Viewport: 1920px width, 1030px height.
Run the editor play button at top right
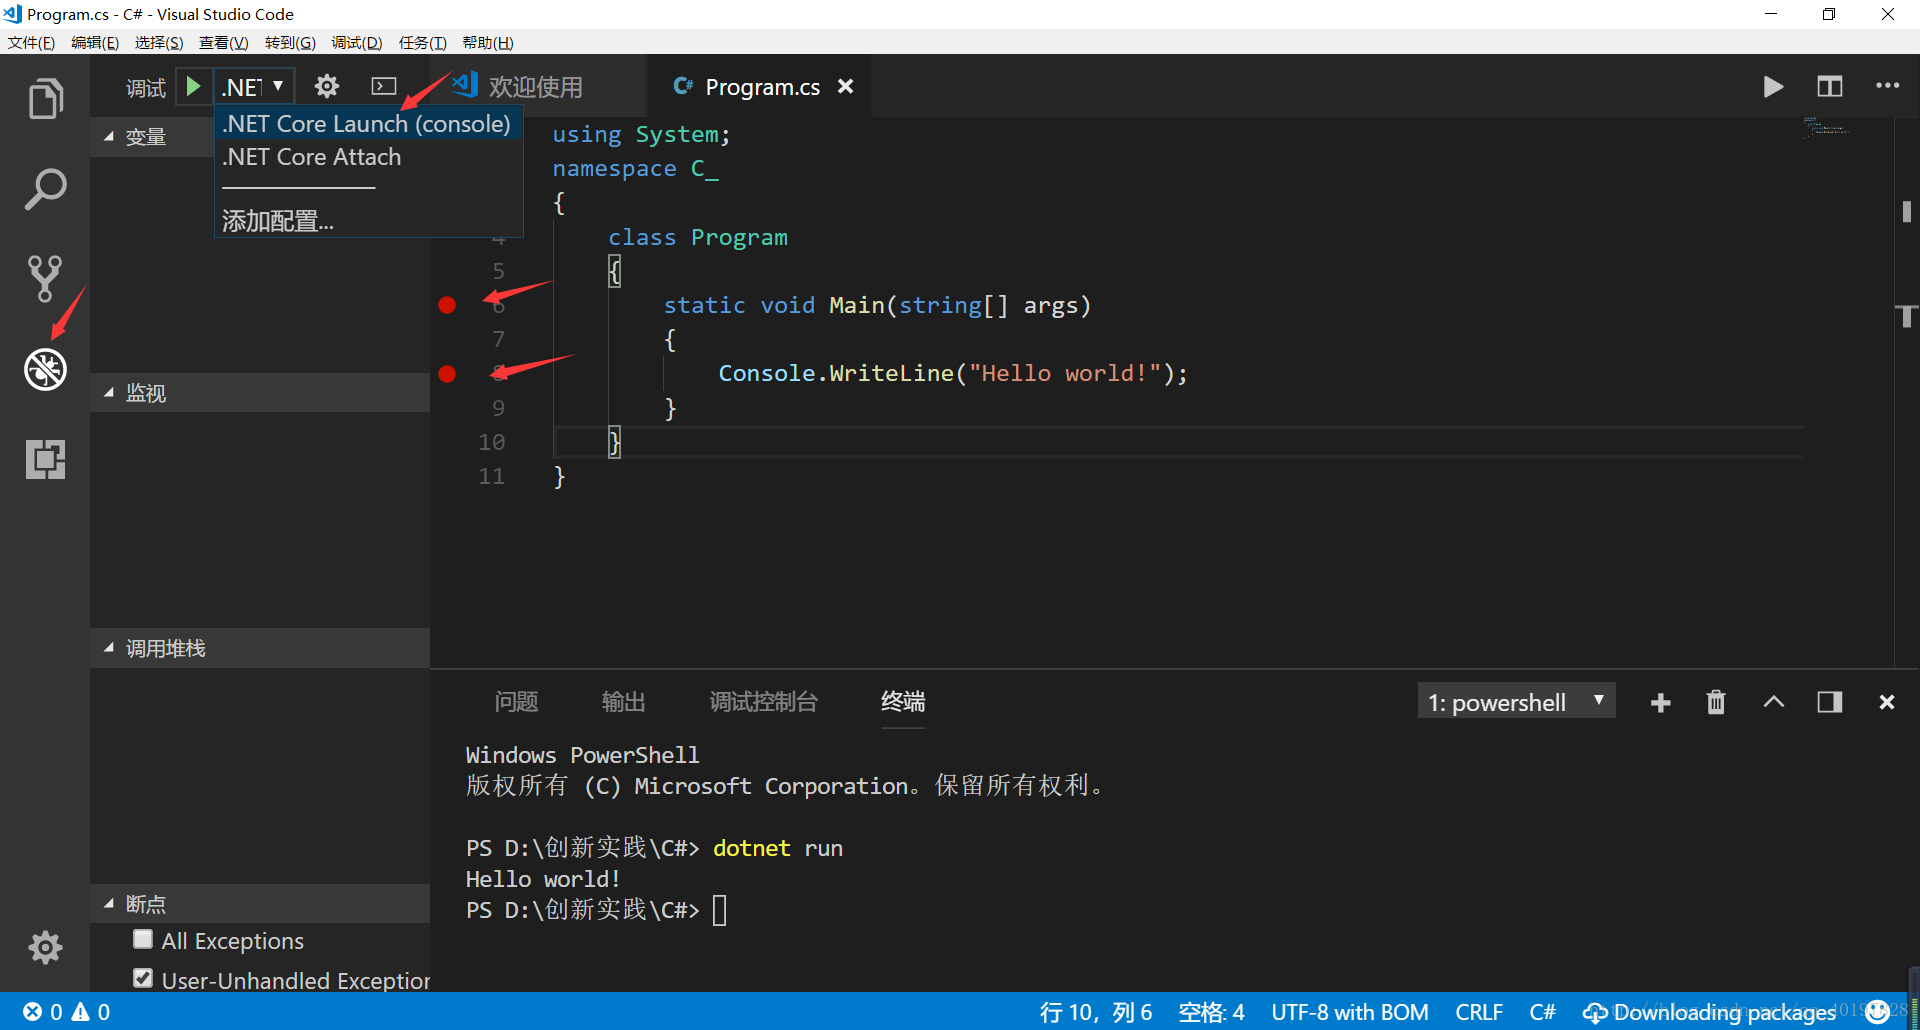coord(1773,87)
